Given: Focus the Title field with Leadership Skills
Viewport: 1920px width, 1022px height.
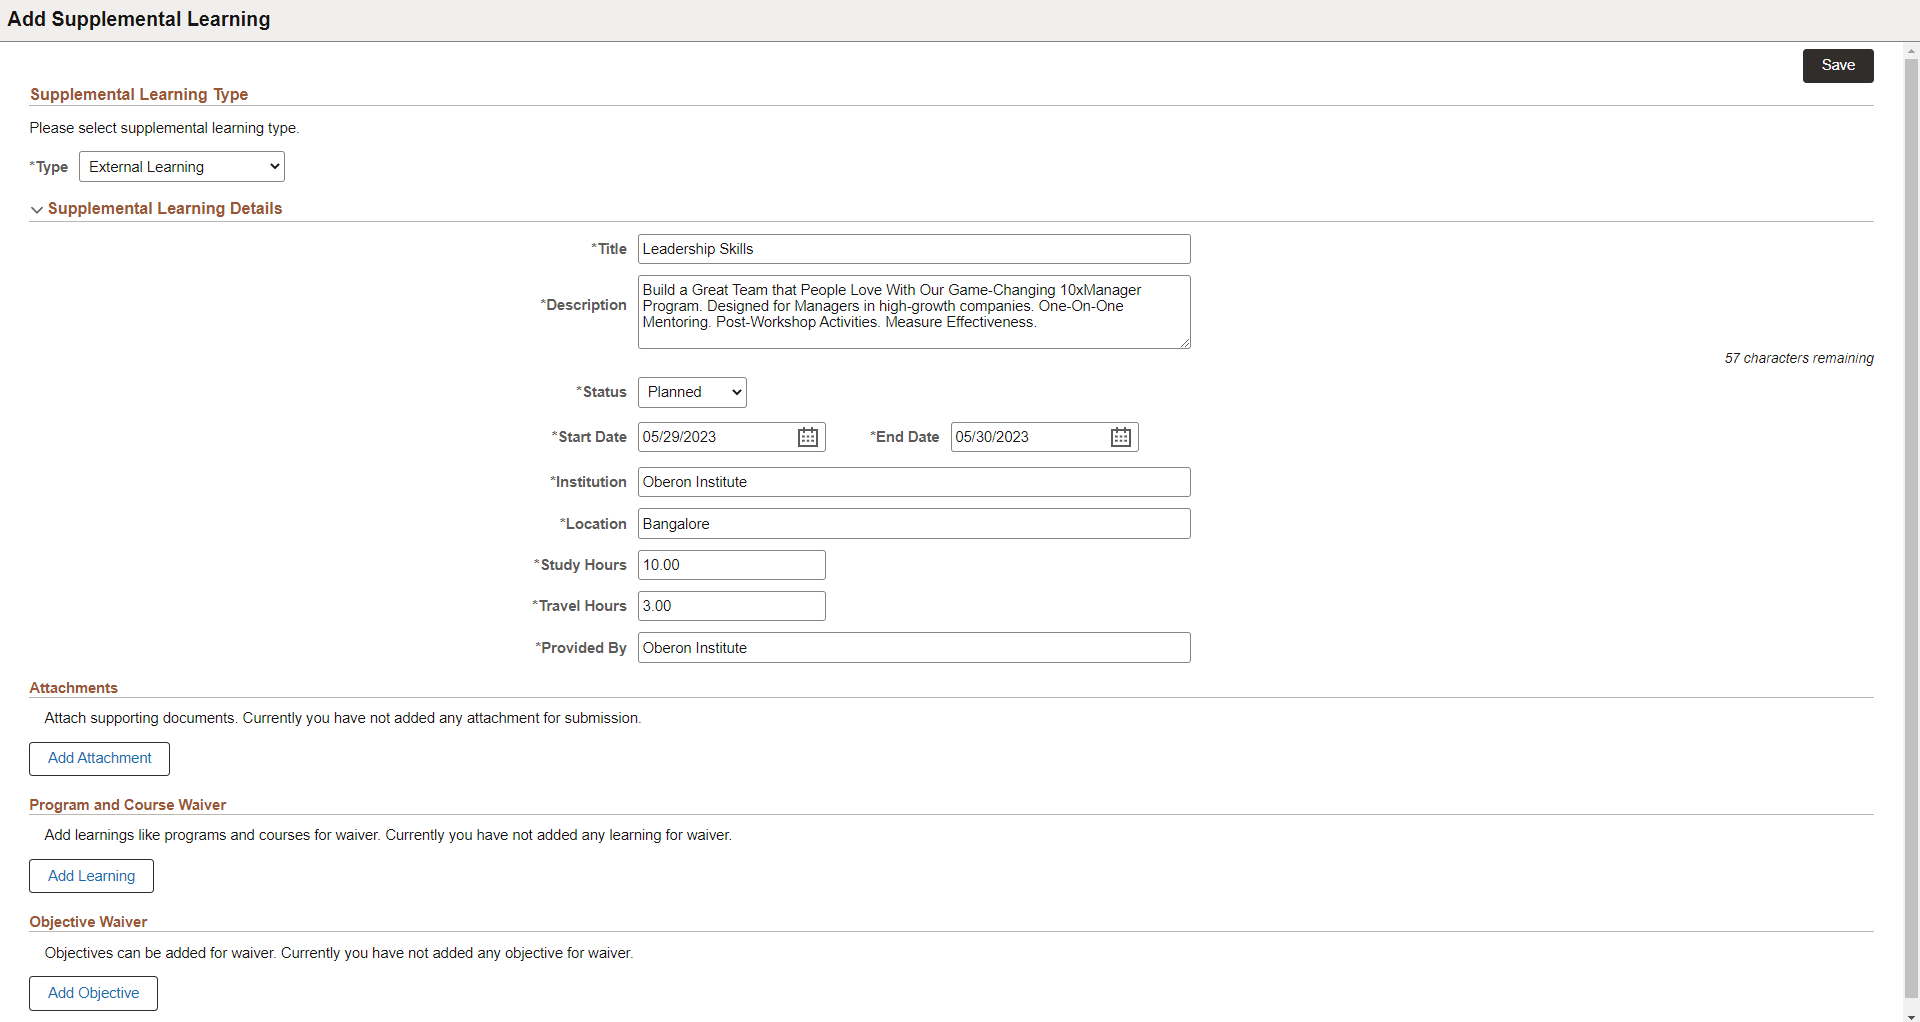Looking at the screenshot, I should 914,249.
